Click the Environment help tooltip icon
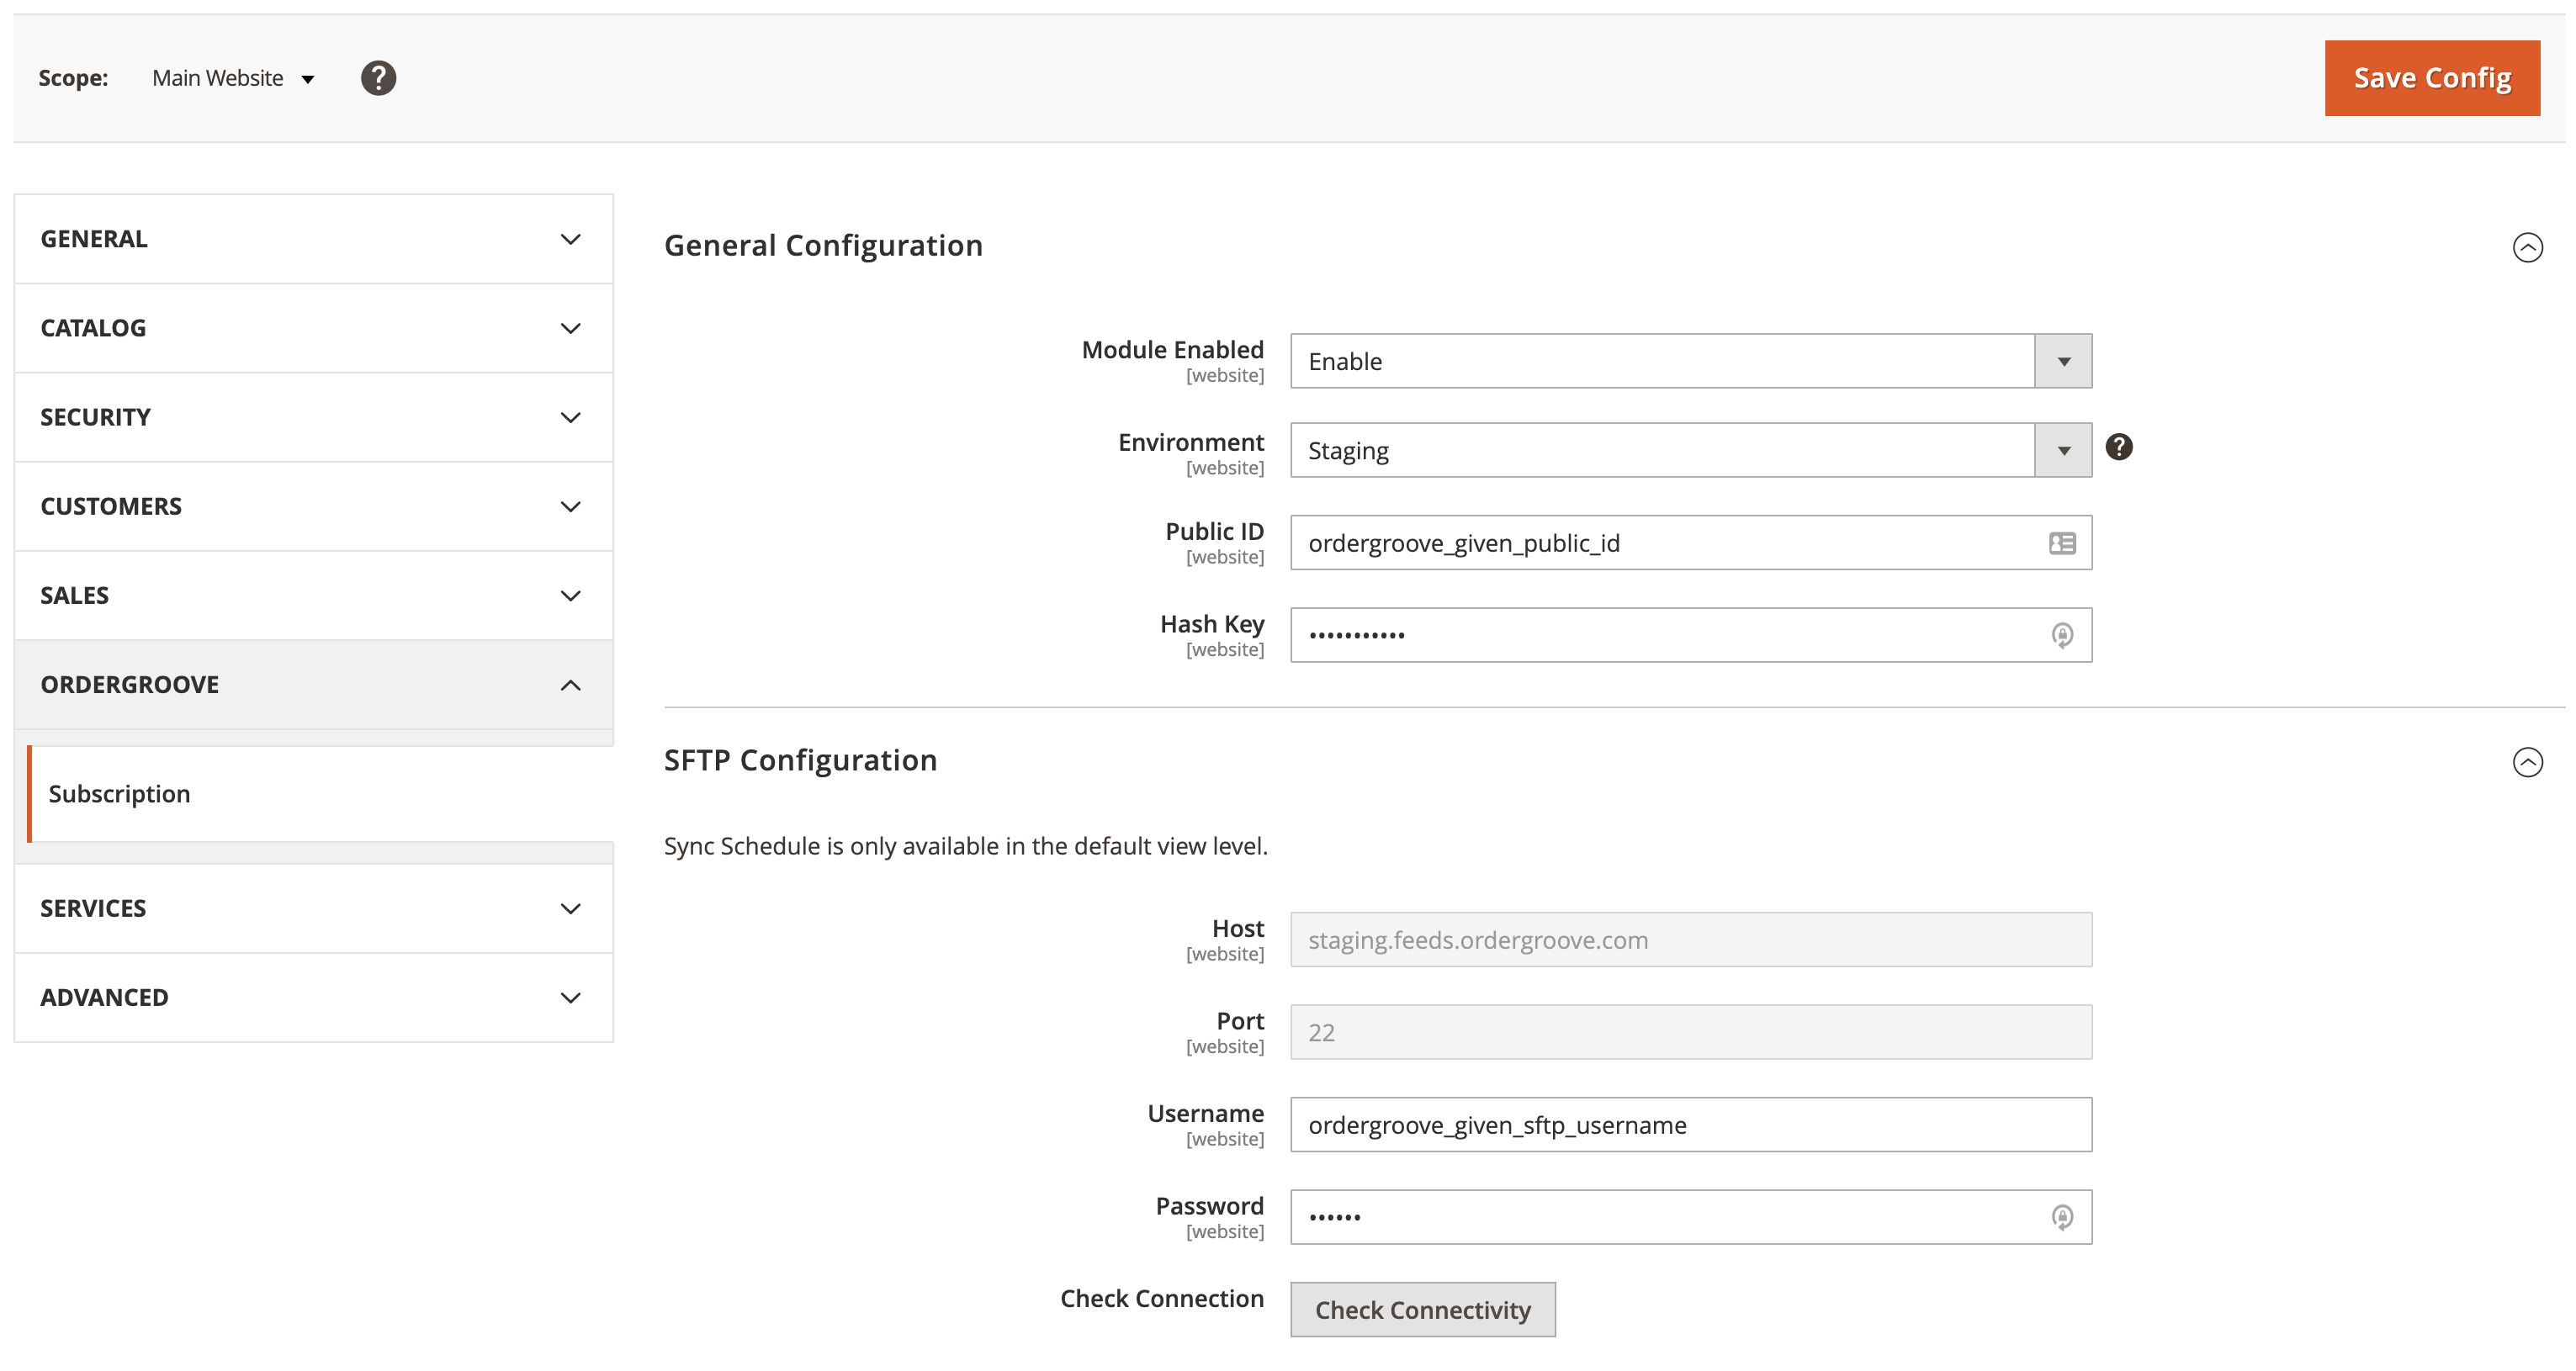2576x1371 pixels. point(2118,447)
